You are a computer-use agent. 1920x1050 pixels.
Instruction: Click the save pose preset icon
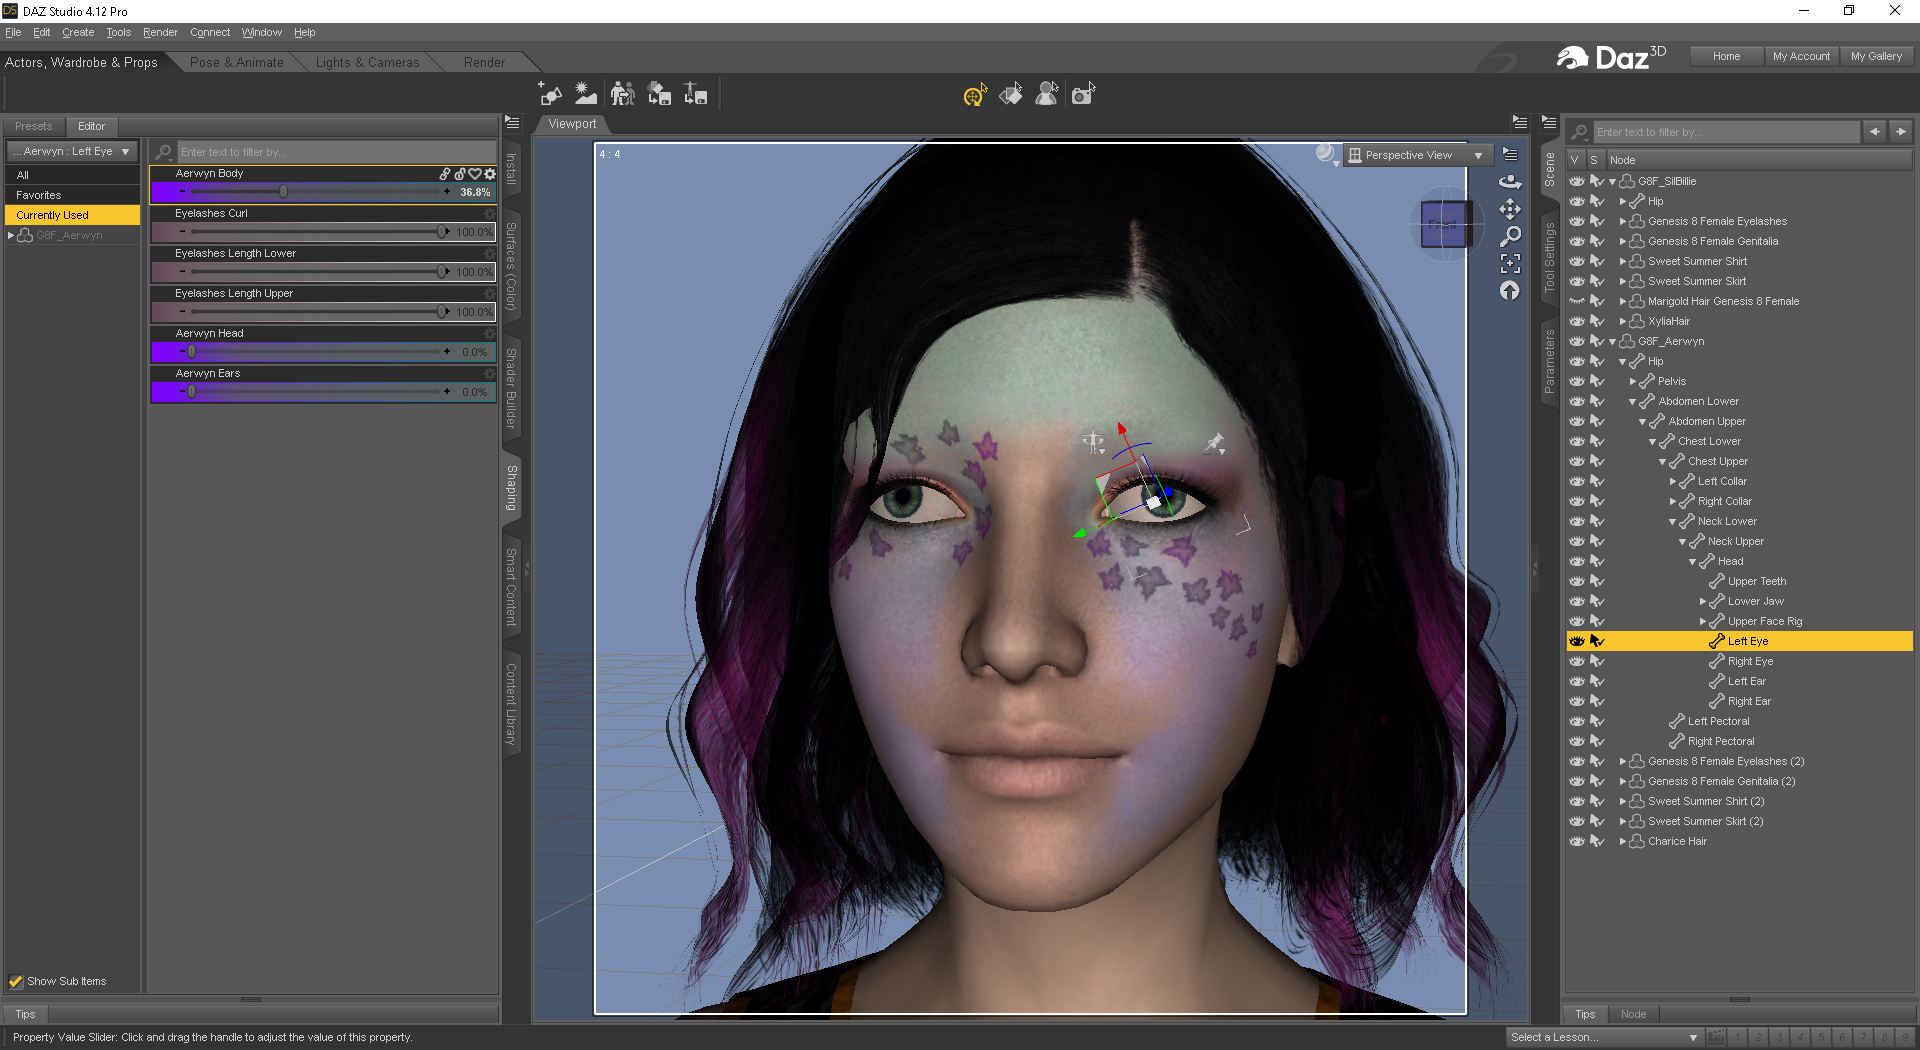click(x=695, y=94)
